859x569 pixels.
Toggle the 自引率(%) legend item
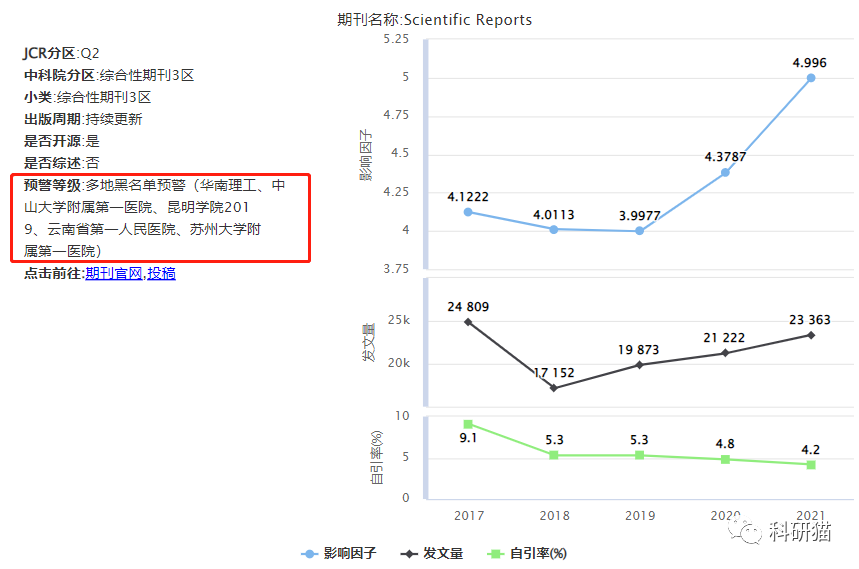pyautogui.click(x=527, y=554)
